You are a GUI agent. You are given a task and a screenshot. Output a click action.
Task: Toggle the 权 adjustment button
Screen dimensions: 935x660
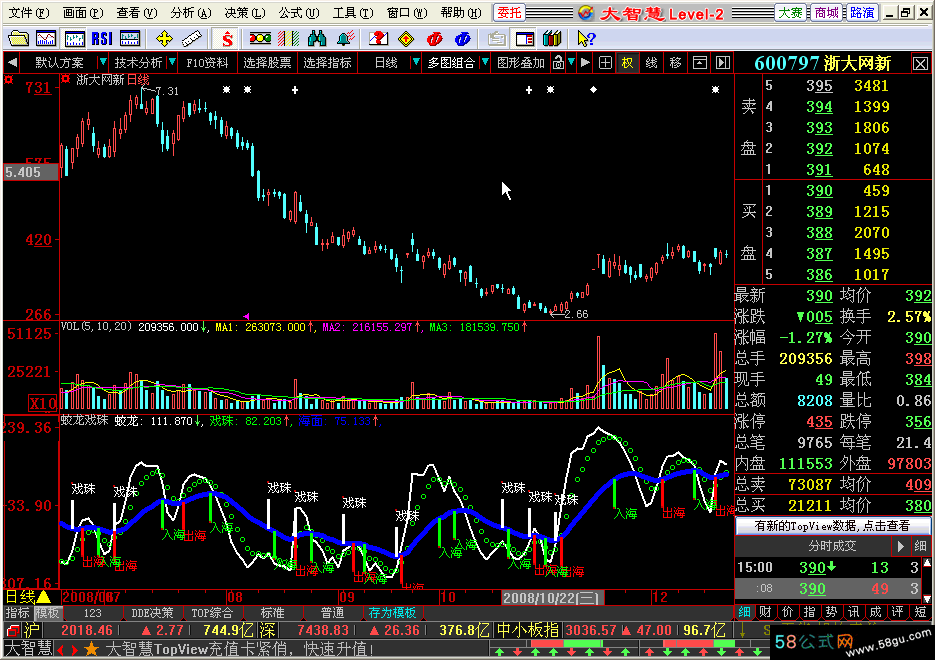tap(627, 62)
